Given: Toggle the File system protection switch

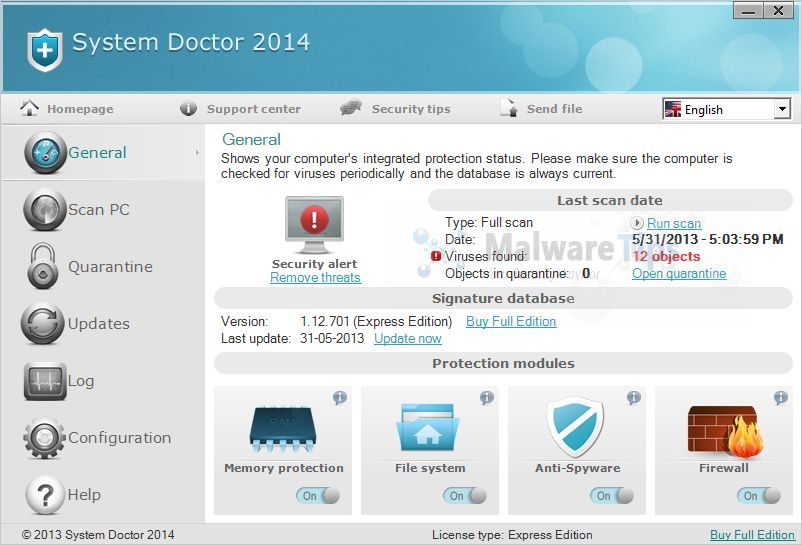Looking at the screenshot, I should coord(465,495).
